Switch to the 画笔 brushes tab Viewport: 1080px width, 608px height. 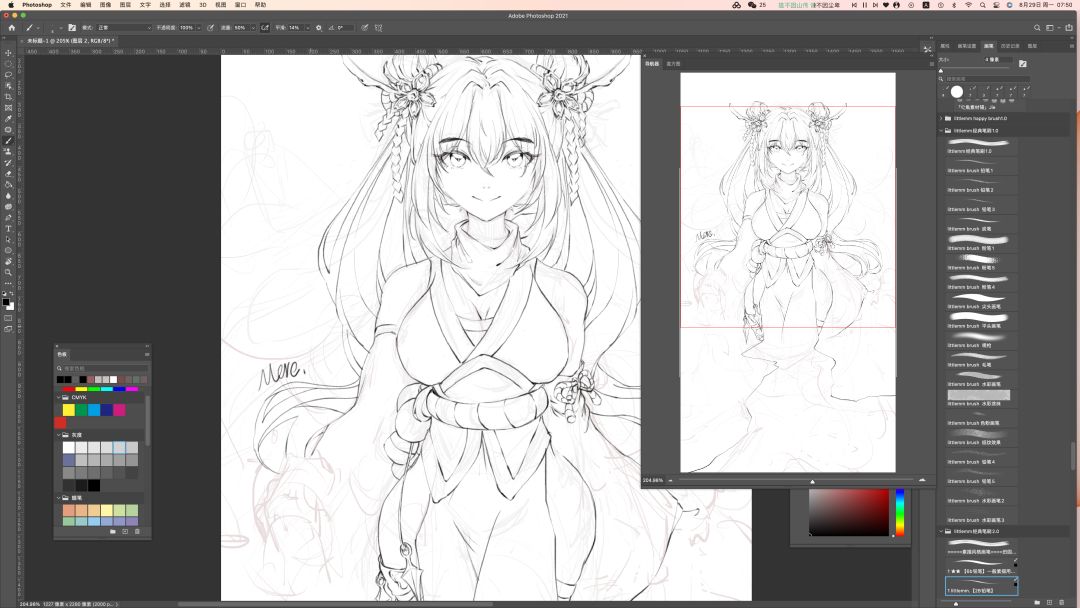click(x=988, y=46)
